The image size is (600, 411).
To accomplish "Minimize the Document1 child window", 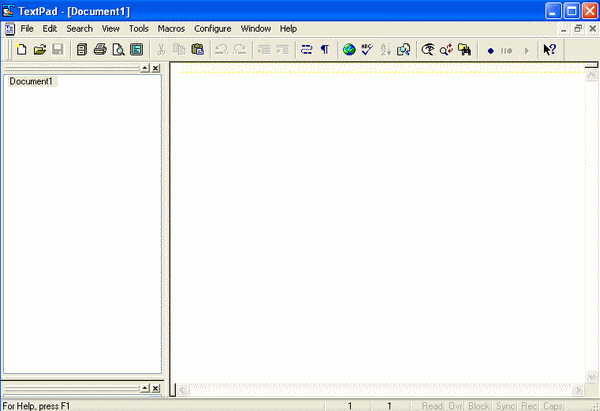I will [x=563, y=29].
